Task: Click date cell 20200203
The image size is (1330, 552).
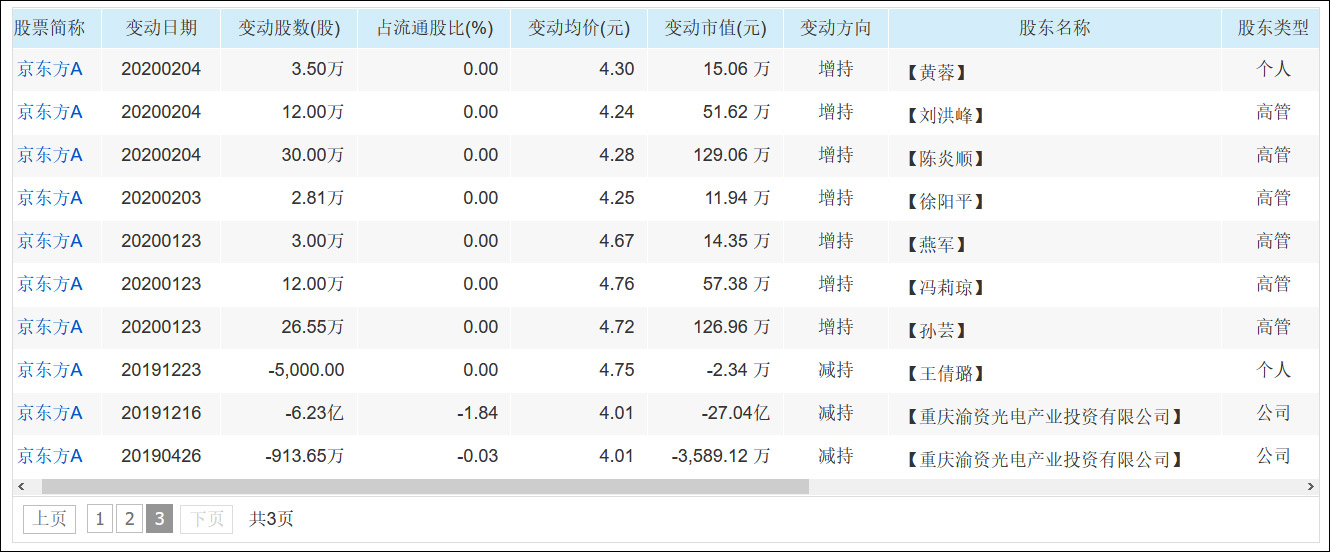Action: coord(161,198)
